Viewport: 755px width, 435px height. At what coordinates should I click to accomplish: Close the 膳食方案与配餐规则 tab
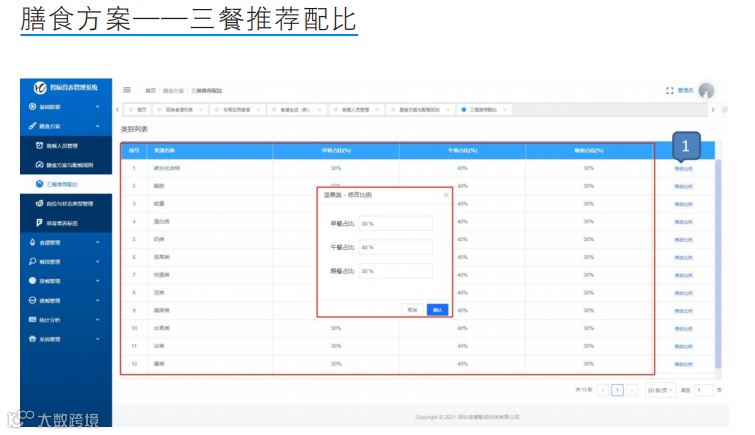[x=447, y=110]
